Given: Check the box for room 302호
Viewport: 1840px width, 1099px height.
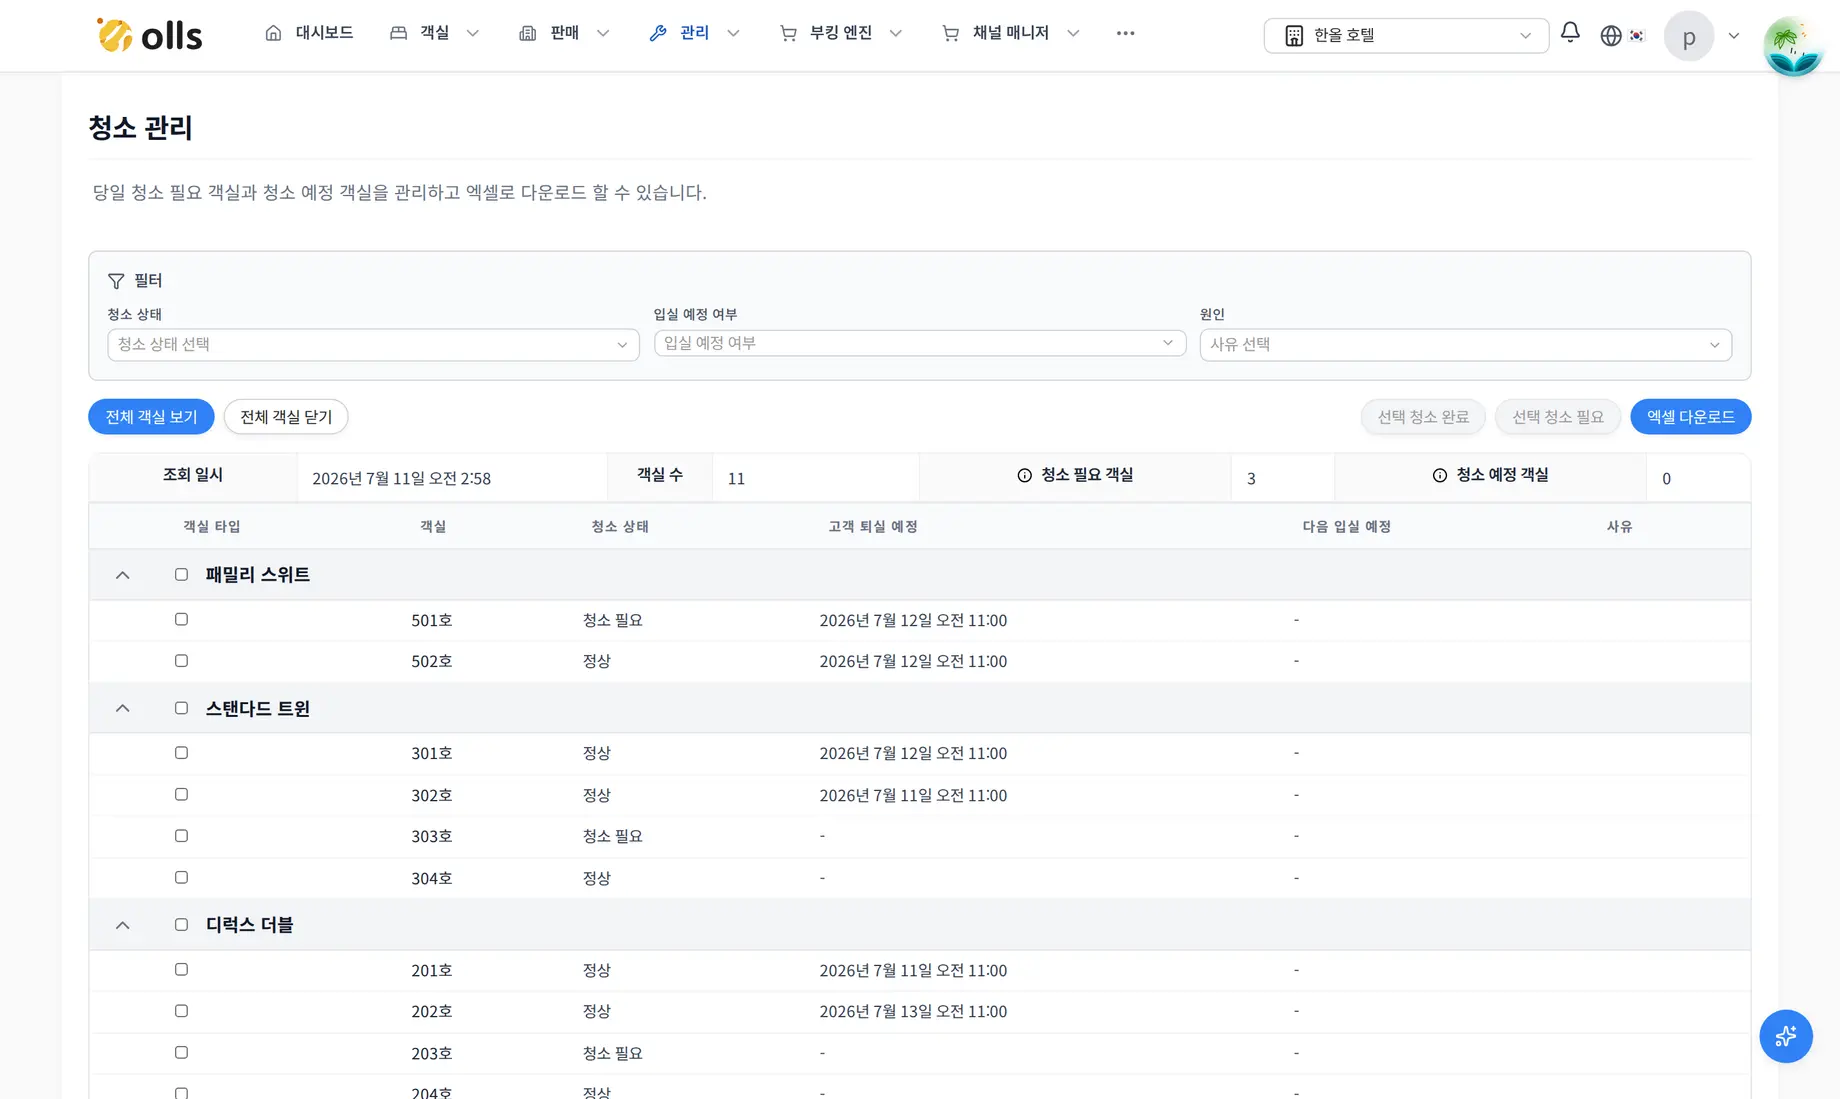Looking at the screenshot, I should pos(181,794).
